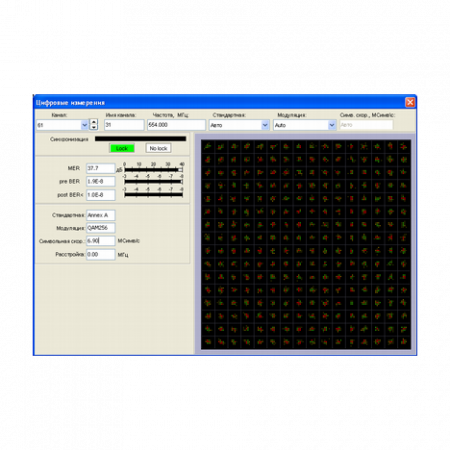Select the MER value field 37.7
450x450 pixels.
coord(101,168)
